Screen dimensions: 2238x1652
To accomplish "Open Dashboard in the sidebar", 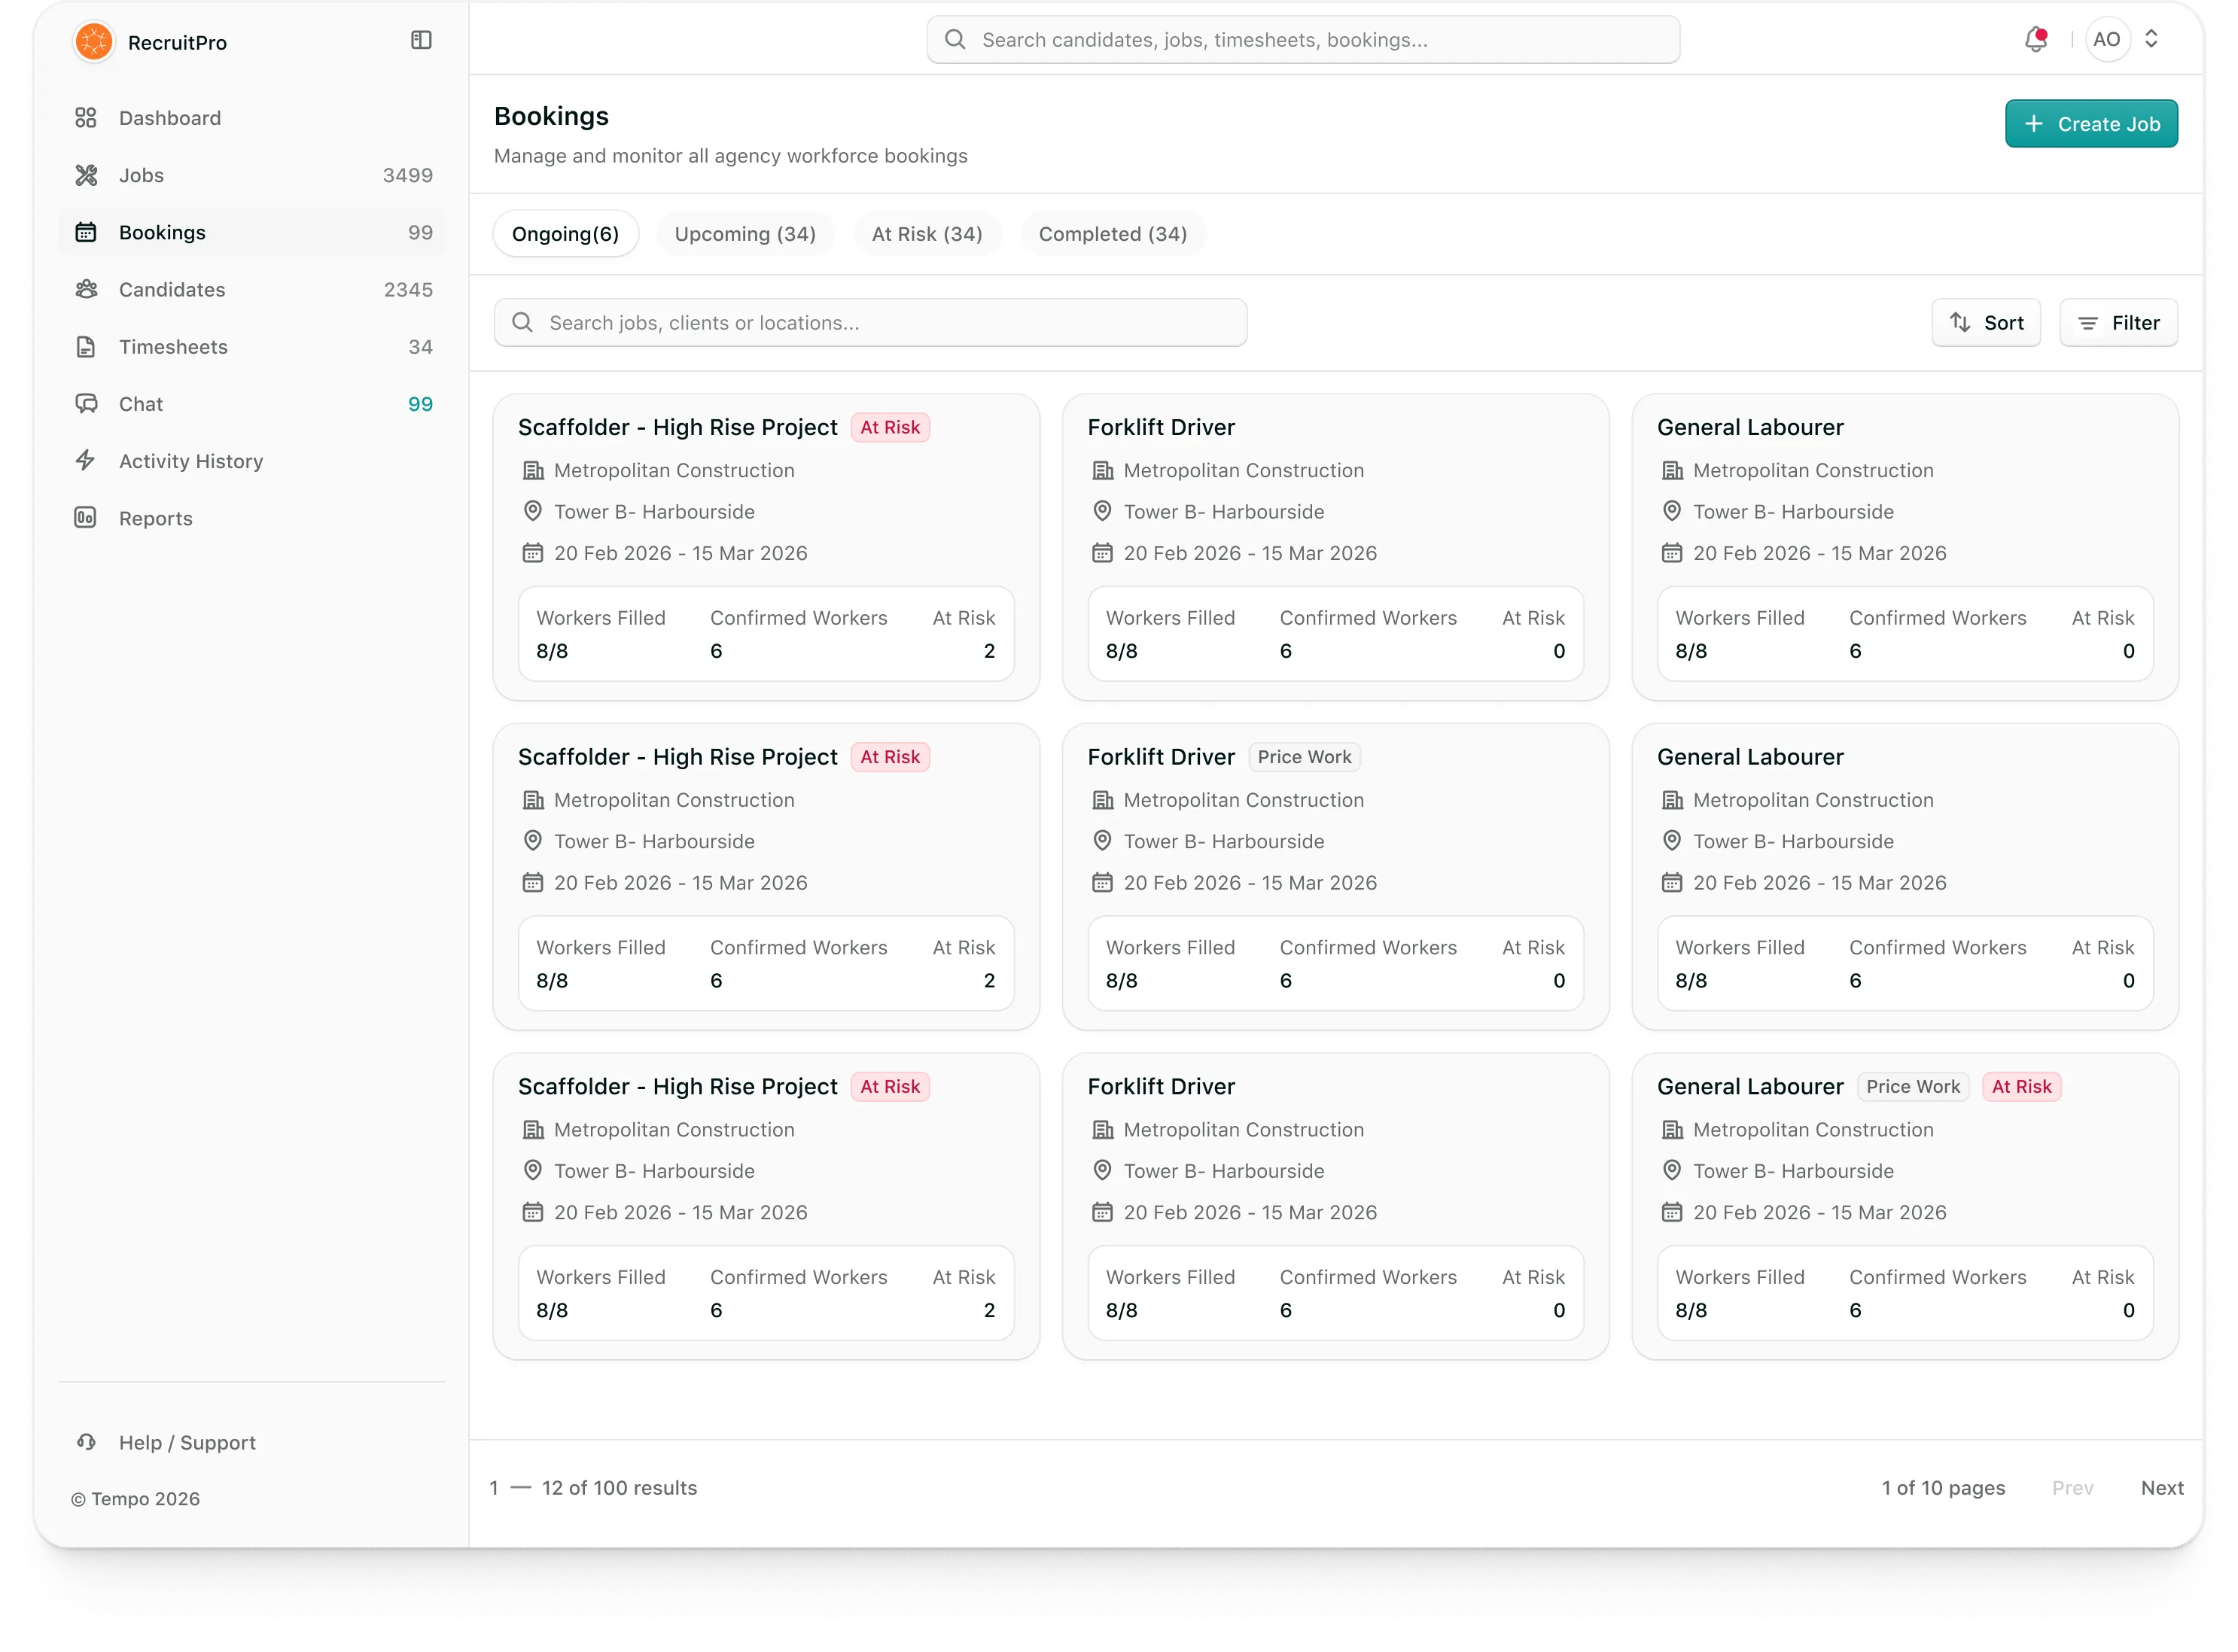I will pyautogui.click(x=252, y=118).
